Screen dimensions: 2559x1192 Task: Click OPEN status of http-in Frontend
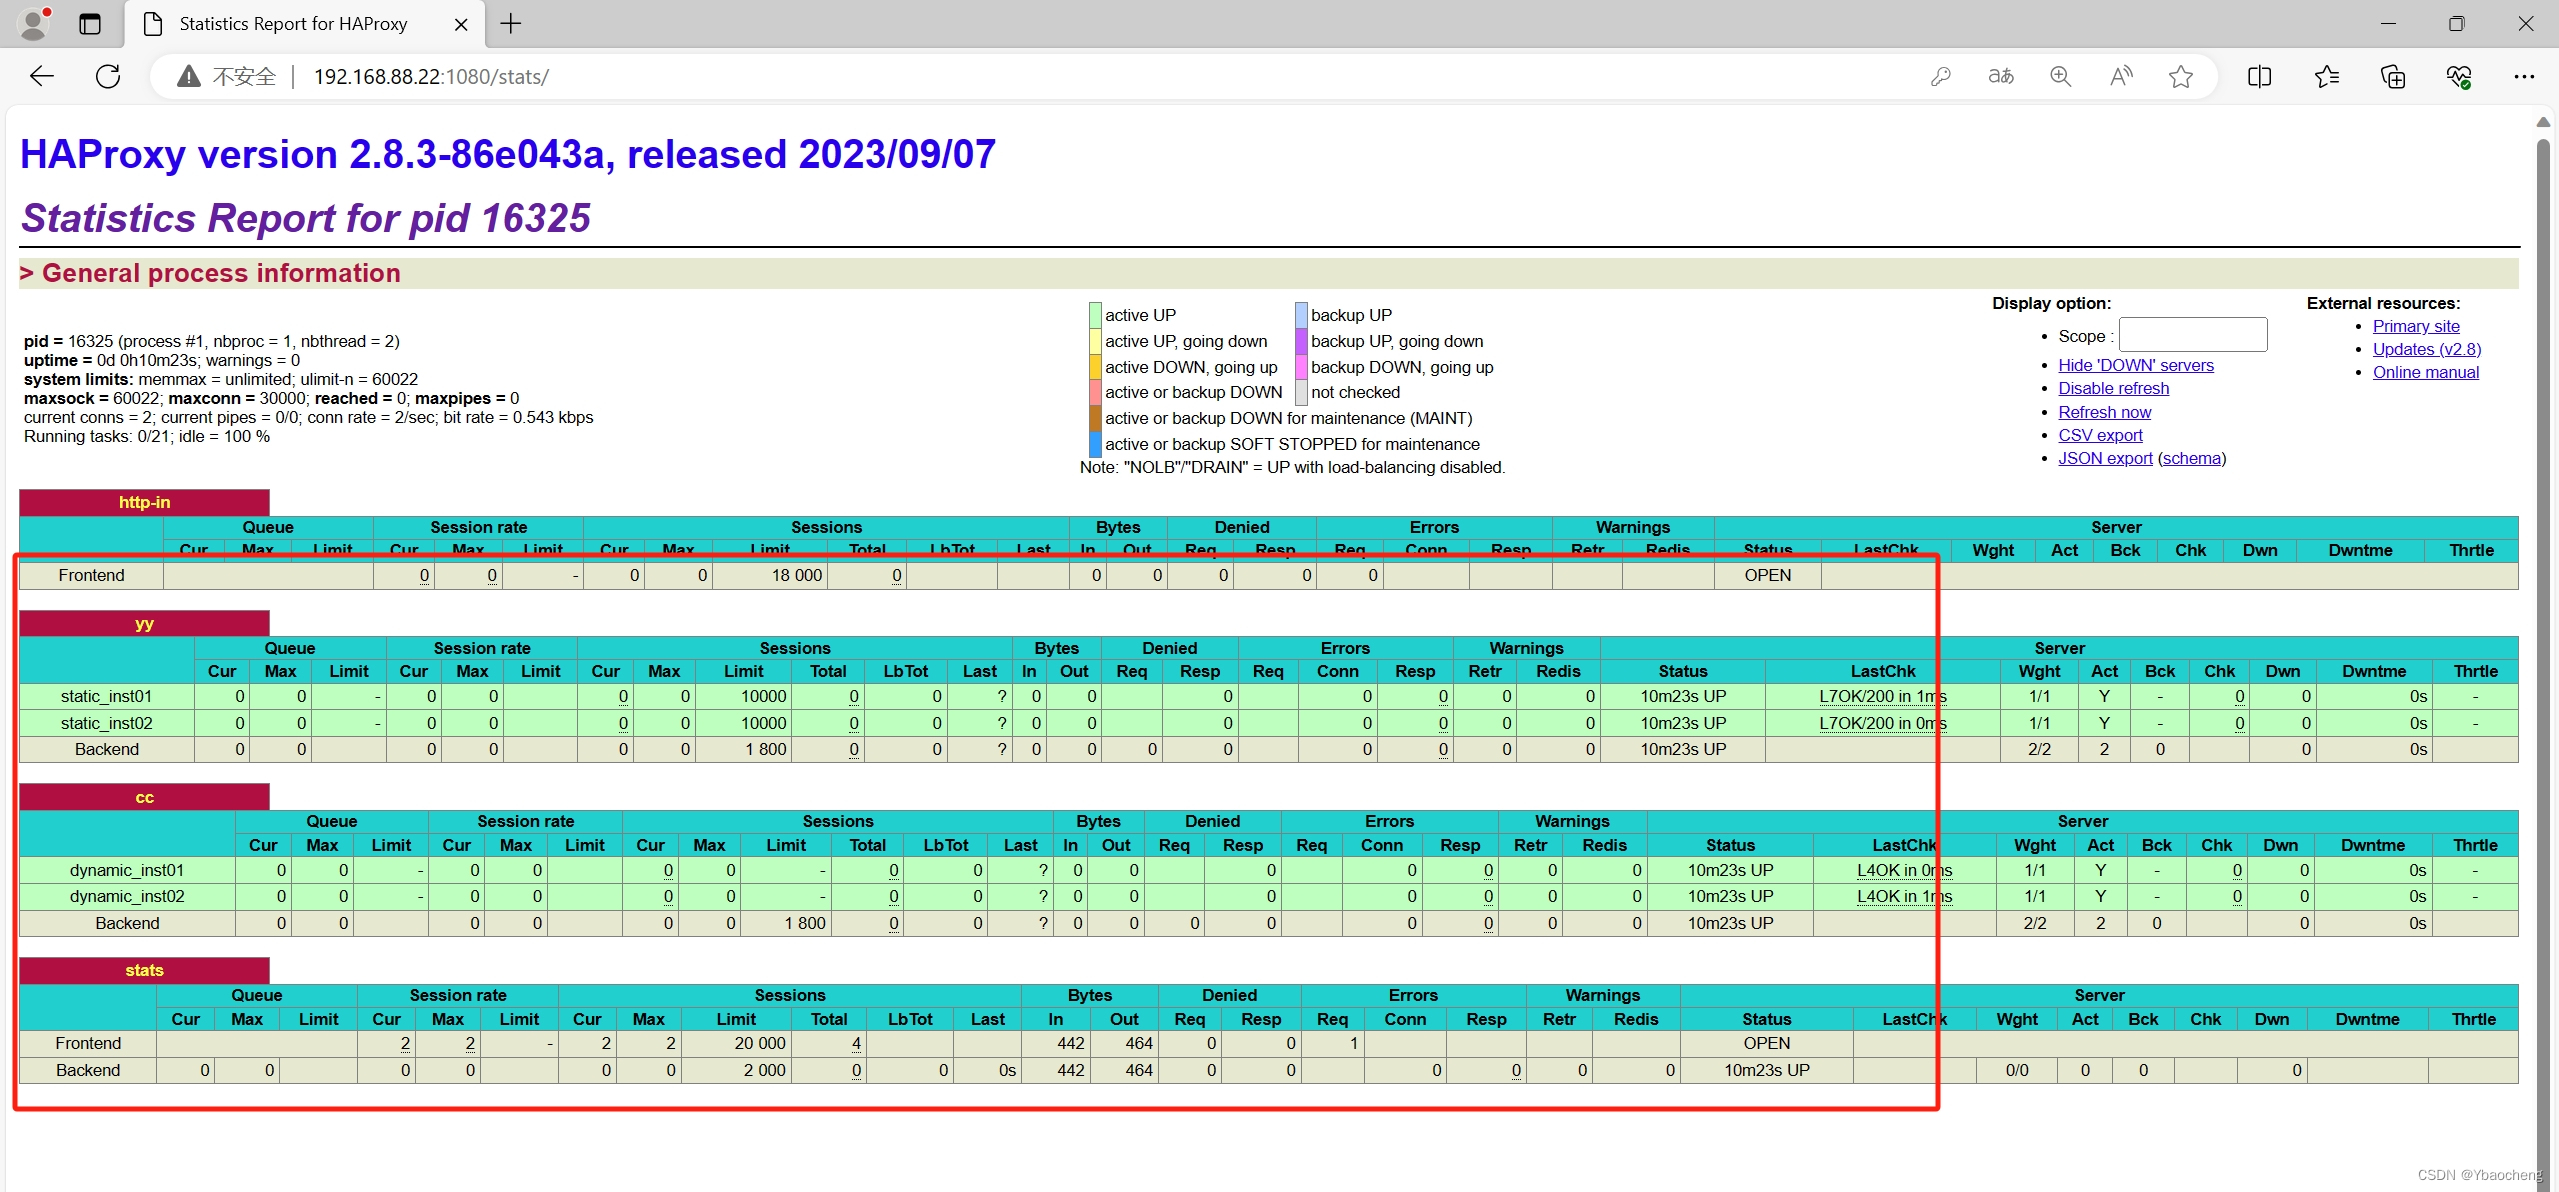1767,575
